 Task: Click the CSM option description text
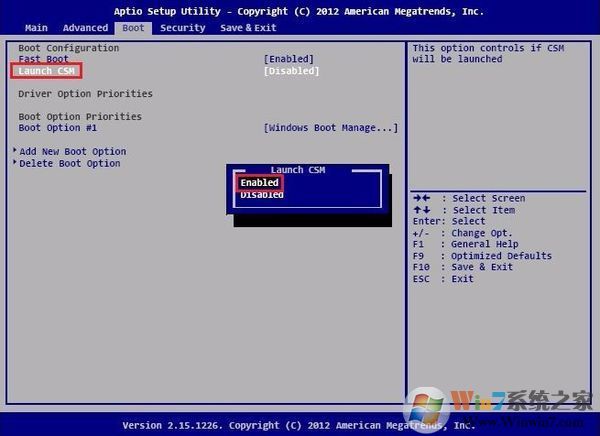pos(488,54)
